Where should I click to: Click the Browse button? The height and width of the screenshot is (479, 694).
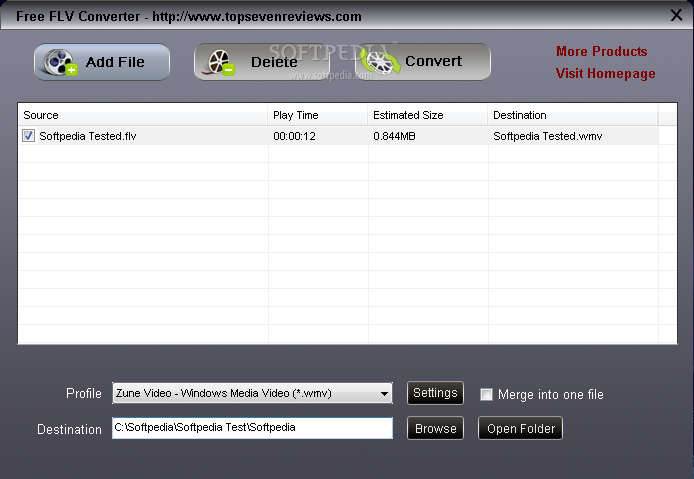(x=435, y=428)
